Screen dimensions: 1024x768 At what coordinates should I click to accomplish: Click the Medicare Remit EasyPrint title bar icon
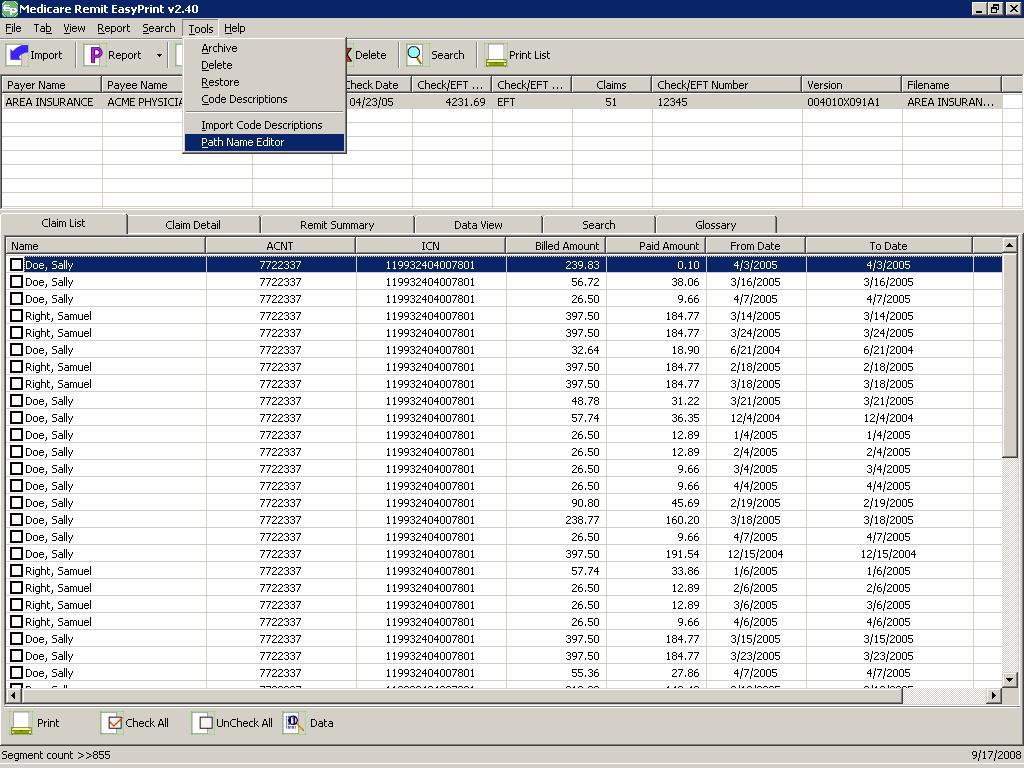click(x=8, y=8)
